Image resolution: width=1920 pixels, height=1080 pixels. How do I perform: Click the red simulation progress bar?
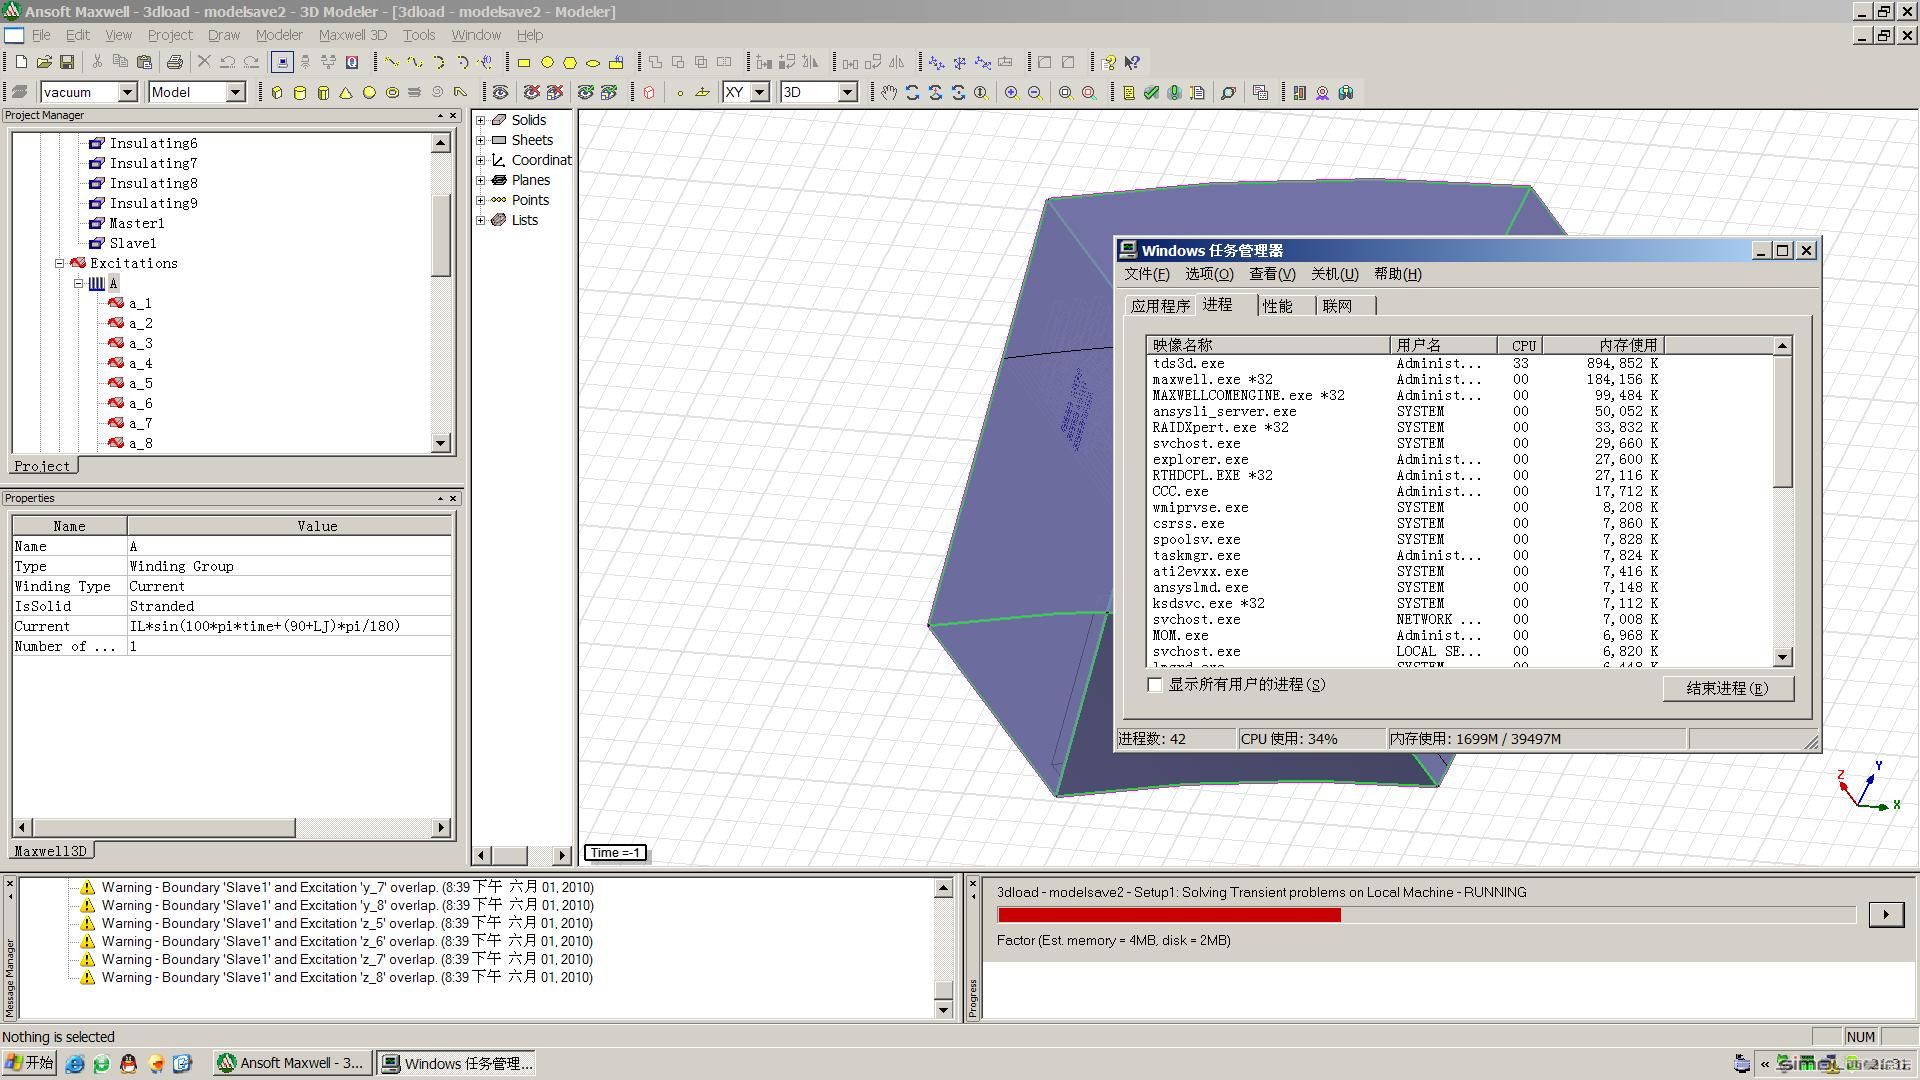click(x=1169, y=915)
